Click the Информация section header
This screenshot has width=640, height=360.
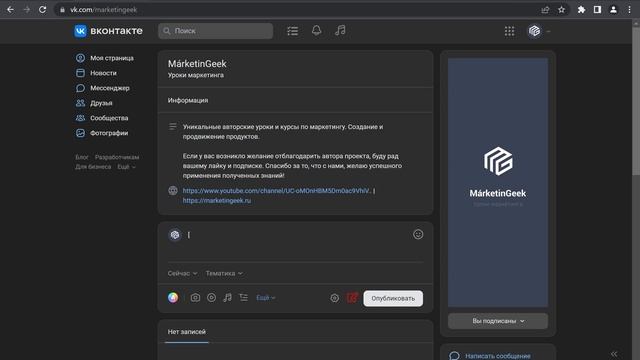tap(188, 100)
